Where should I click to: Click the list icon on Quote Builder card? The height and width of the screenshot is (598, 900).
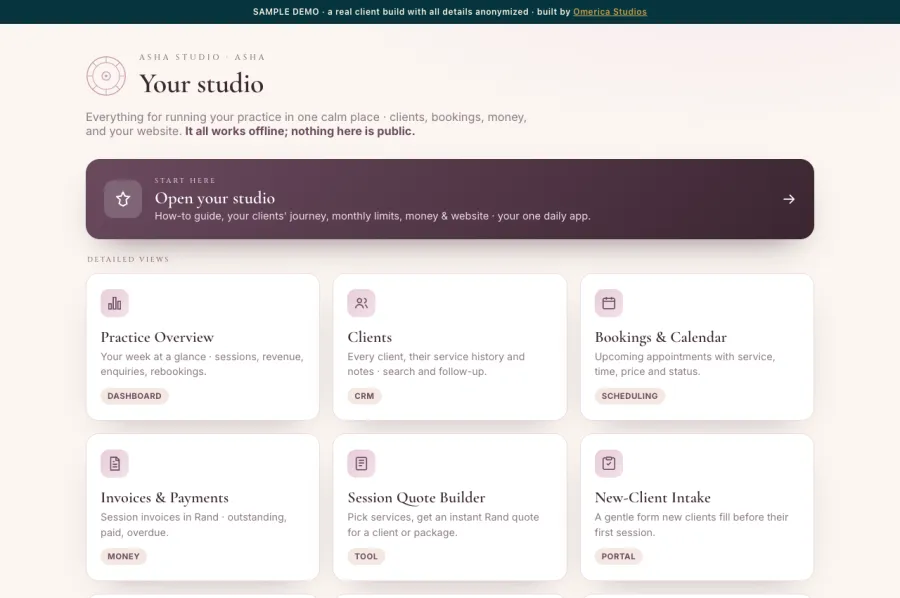pyautogui.click(x=361, y=463)
